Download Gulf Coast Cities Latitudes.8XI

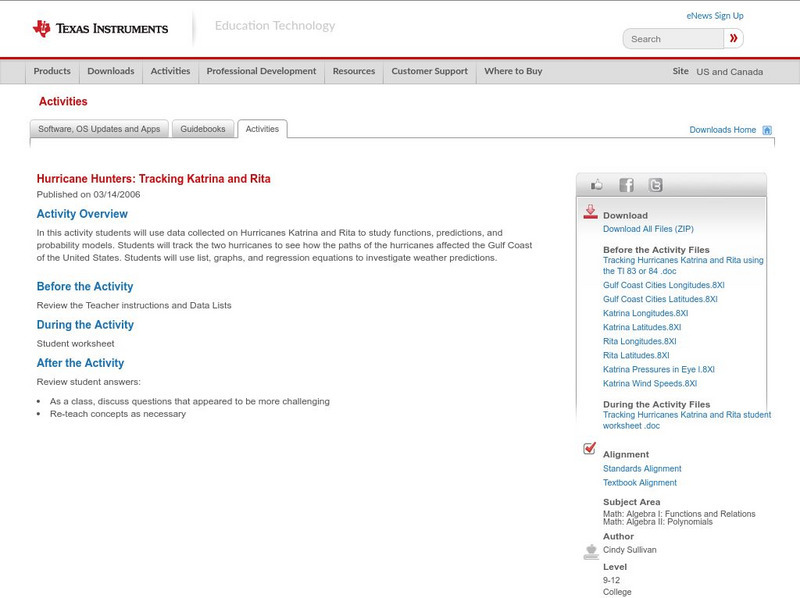[x=660, y=299]
